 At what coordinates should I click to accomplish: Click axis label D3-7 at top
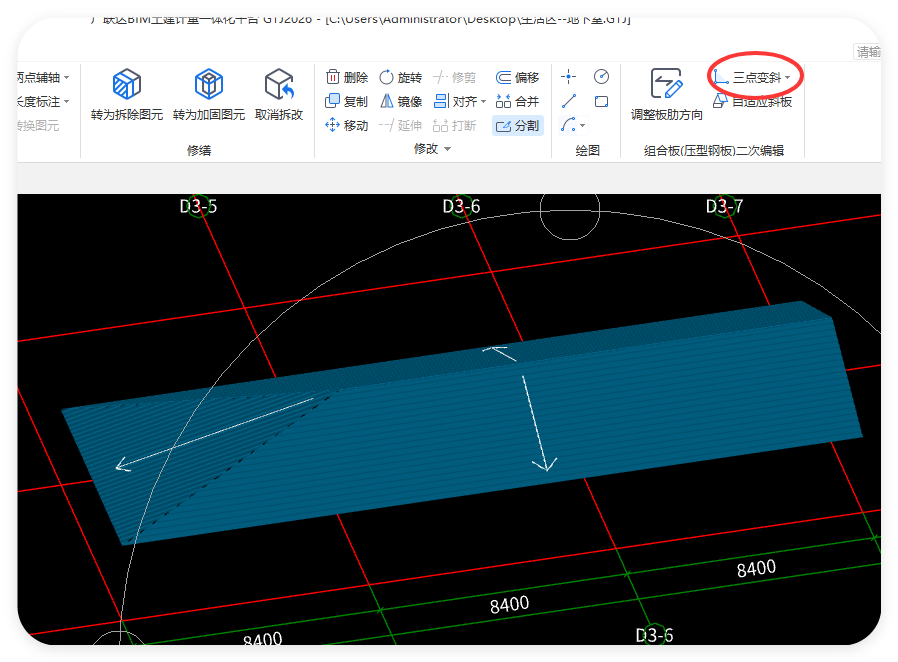tap(724, 206)
